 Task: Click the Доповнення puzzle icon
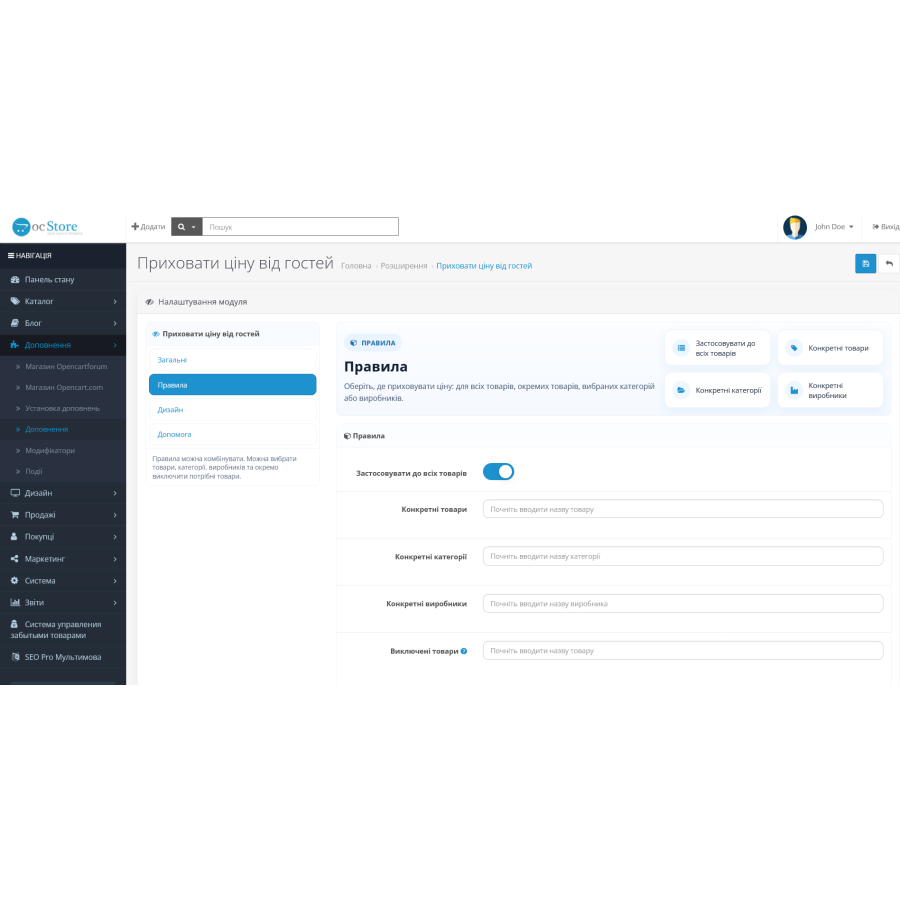[15, 345]
